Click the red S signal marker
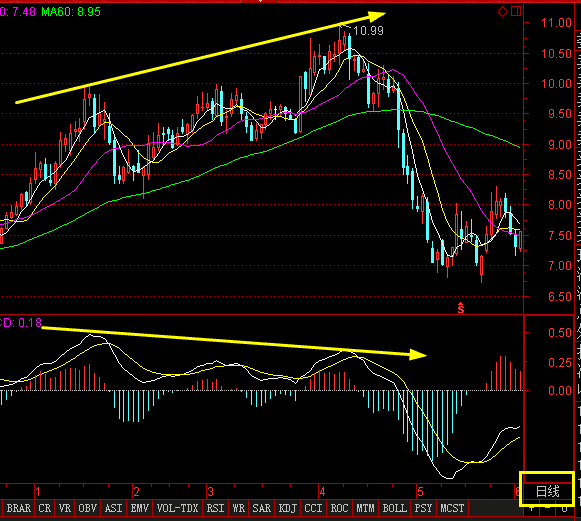 click(x=461, y=308)
